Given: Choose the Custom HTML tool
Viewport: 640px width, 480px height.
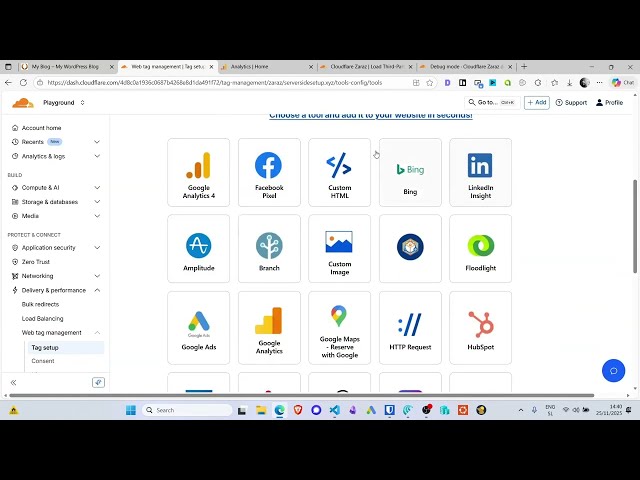Looking at the screenshot, I should point(340,172).
